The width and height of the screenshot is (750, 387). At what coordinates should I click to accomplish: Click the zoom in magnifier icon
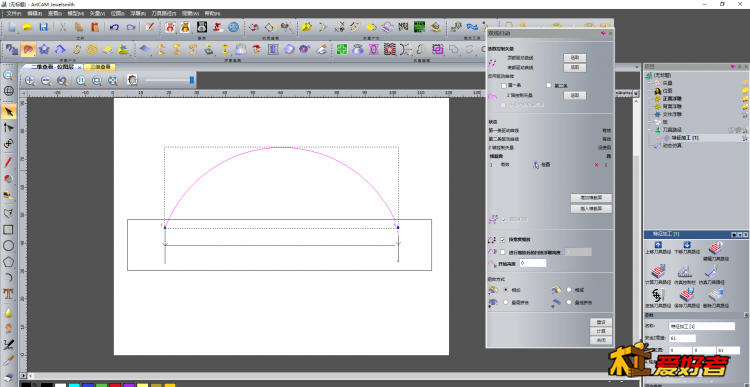click(x=30, y=80)
